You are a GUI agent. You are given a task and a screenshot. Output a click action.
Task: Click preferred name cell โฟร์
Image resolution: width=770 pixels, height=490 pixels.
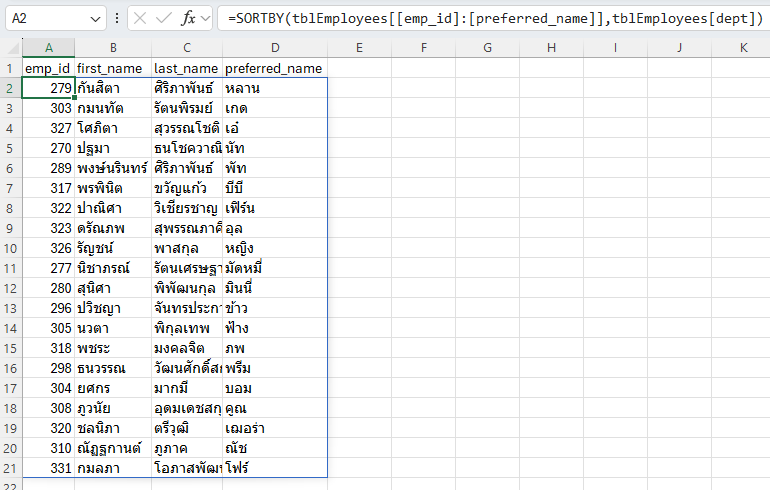tap(275, 468)
